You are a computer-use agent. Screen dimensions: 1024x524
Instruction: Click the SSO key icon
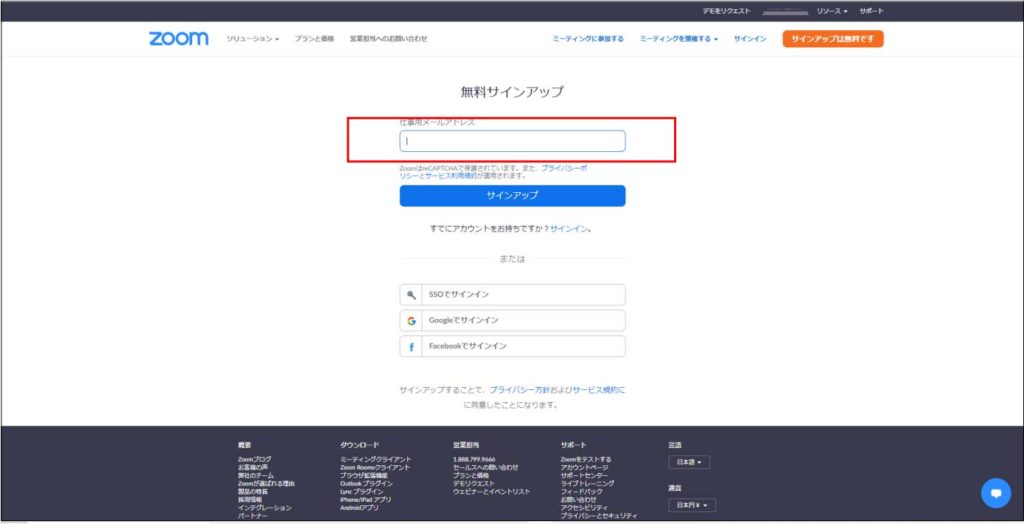tap(410, 295)
